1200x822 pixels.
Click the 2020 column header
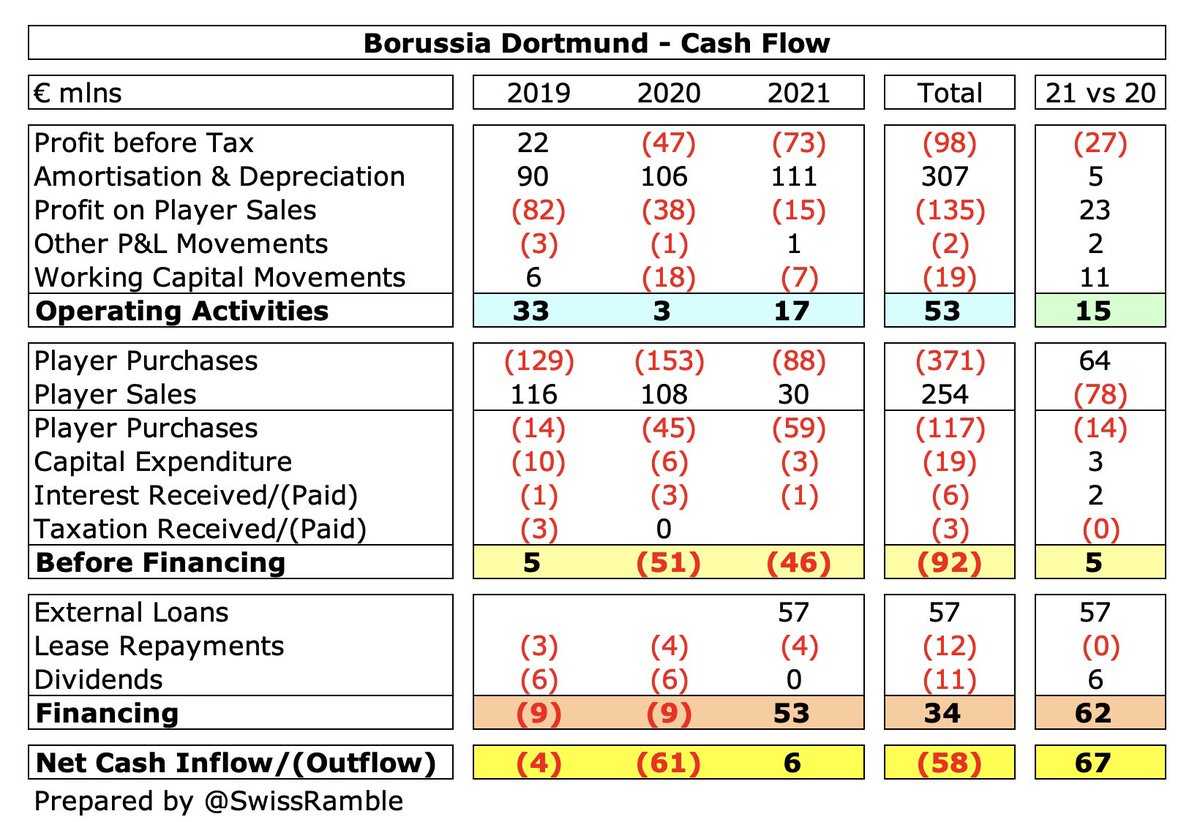[x=670, y=93]
